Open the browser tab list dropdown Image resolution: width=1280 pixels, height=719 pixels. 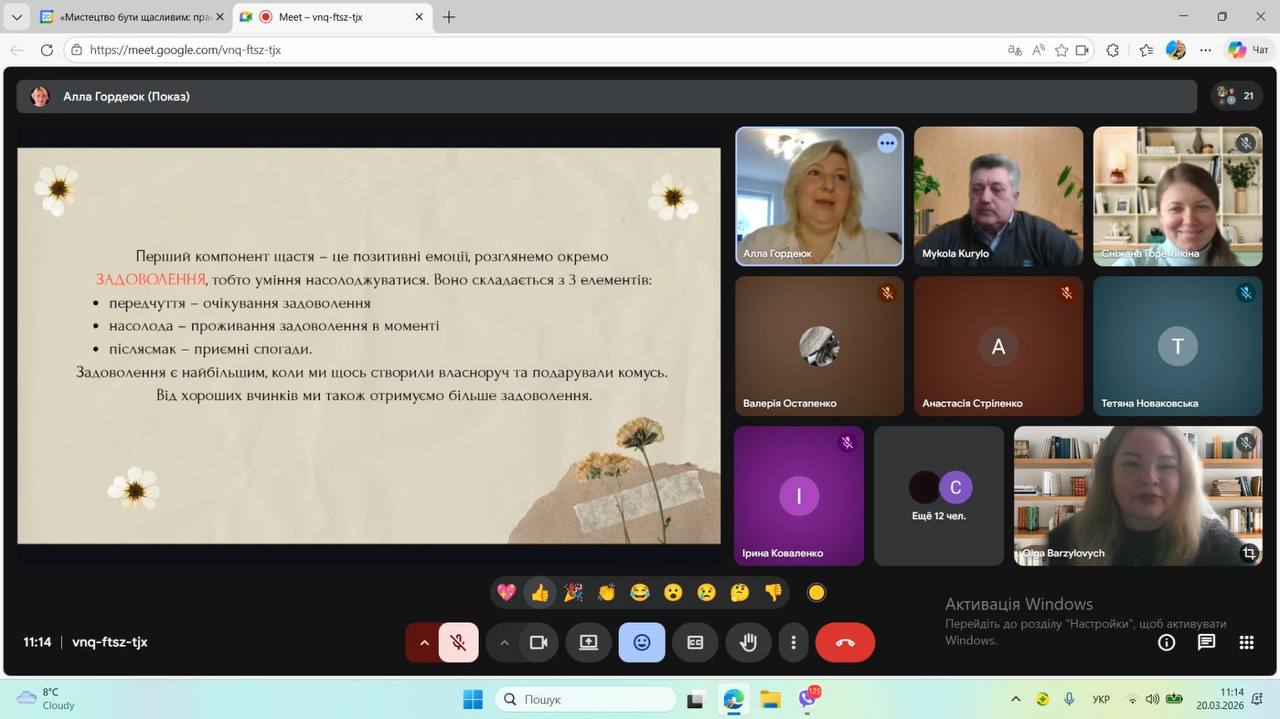[16, 17]
